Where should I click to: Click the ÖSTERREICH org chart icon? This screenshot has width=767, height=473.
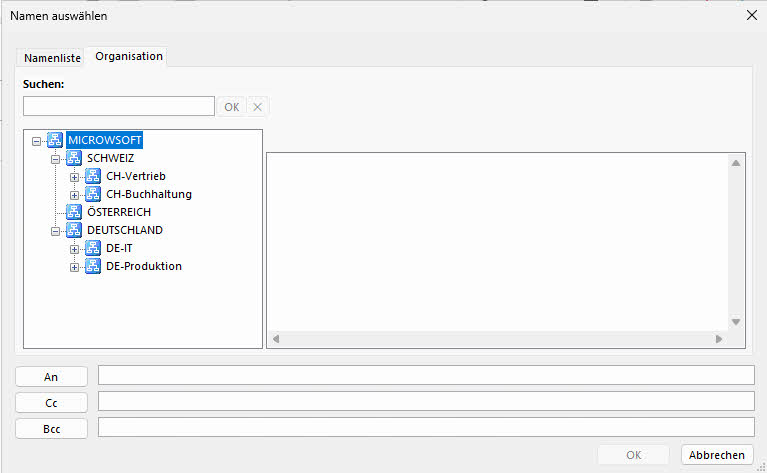[74, 212]
